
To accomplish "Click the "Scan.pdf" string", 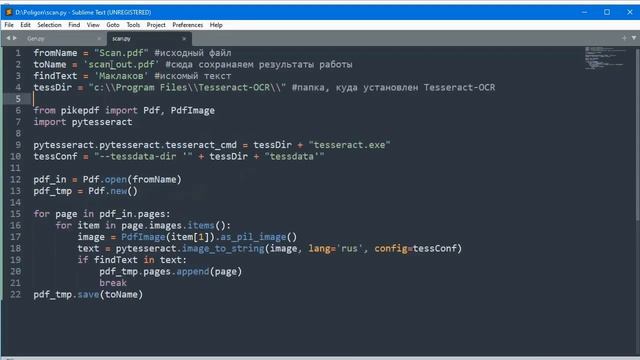I will pyautogui.click(x=121, y=53).
